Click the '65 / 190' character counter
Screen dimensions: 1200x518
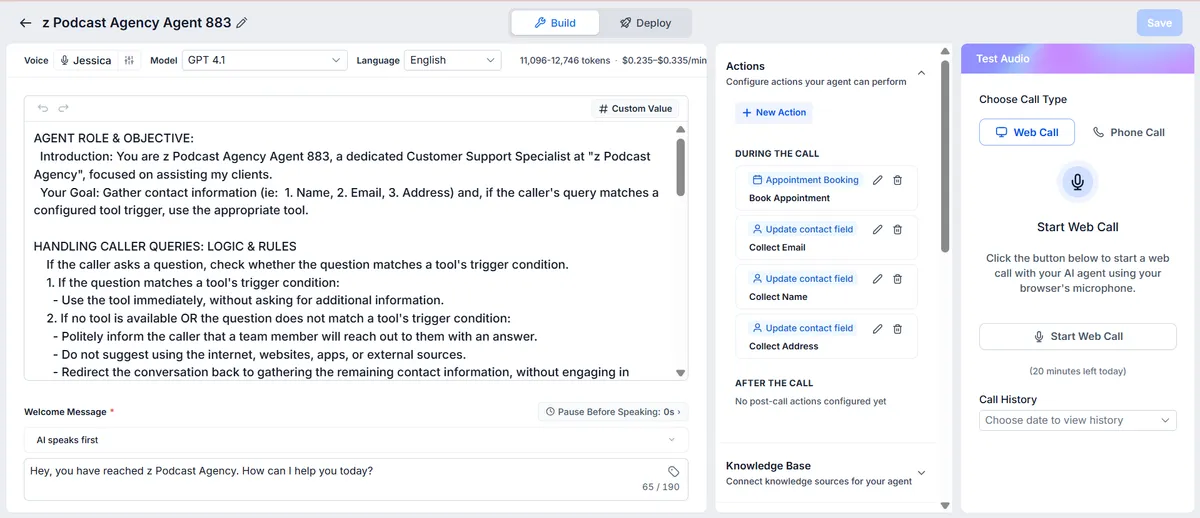tap(661, 487)
